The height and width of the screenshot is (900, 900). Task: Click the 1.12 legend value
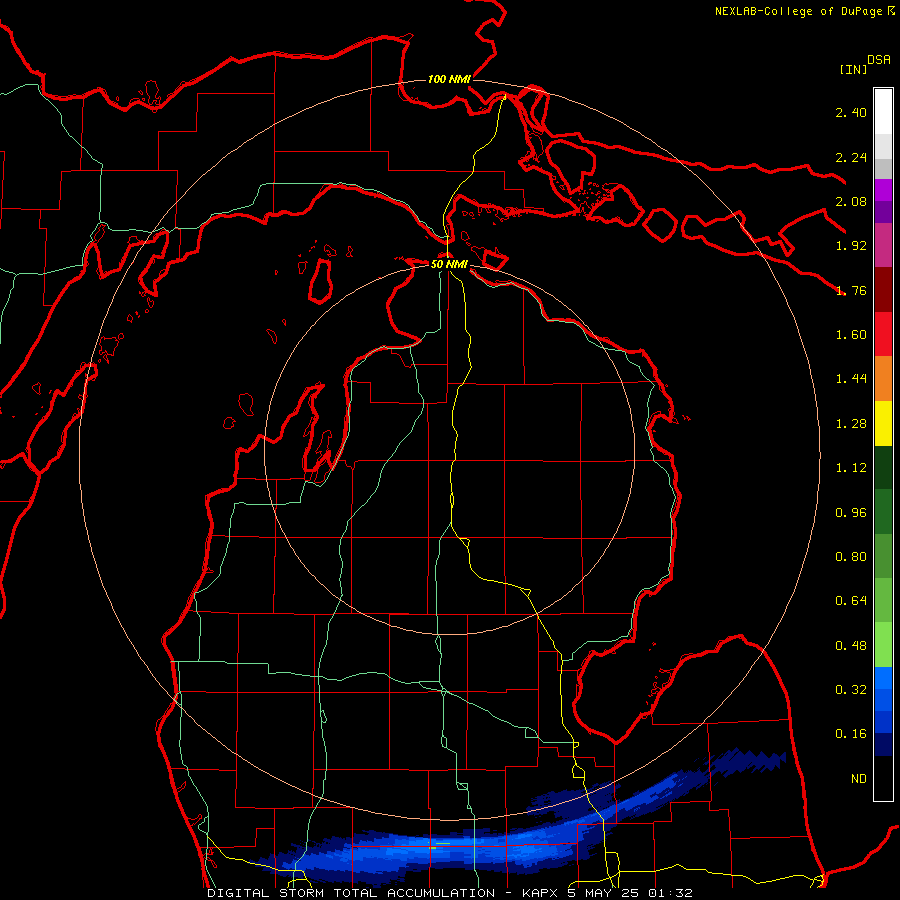851,468
